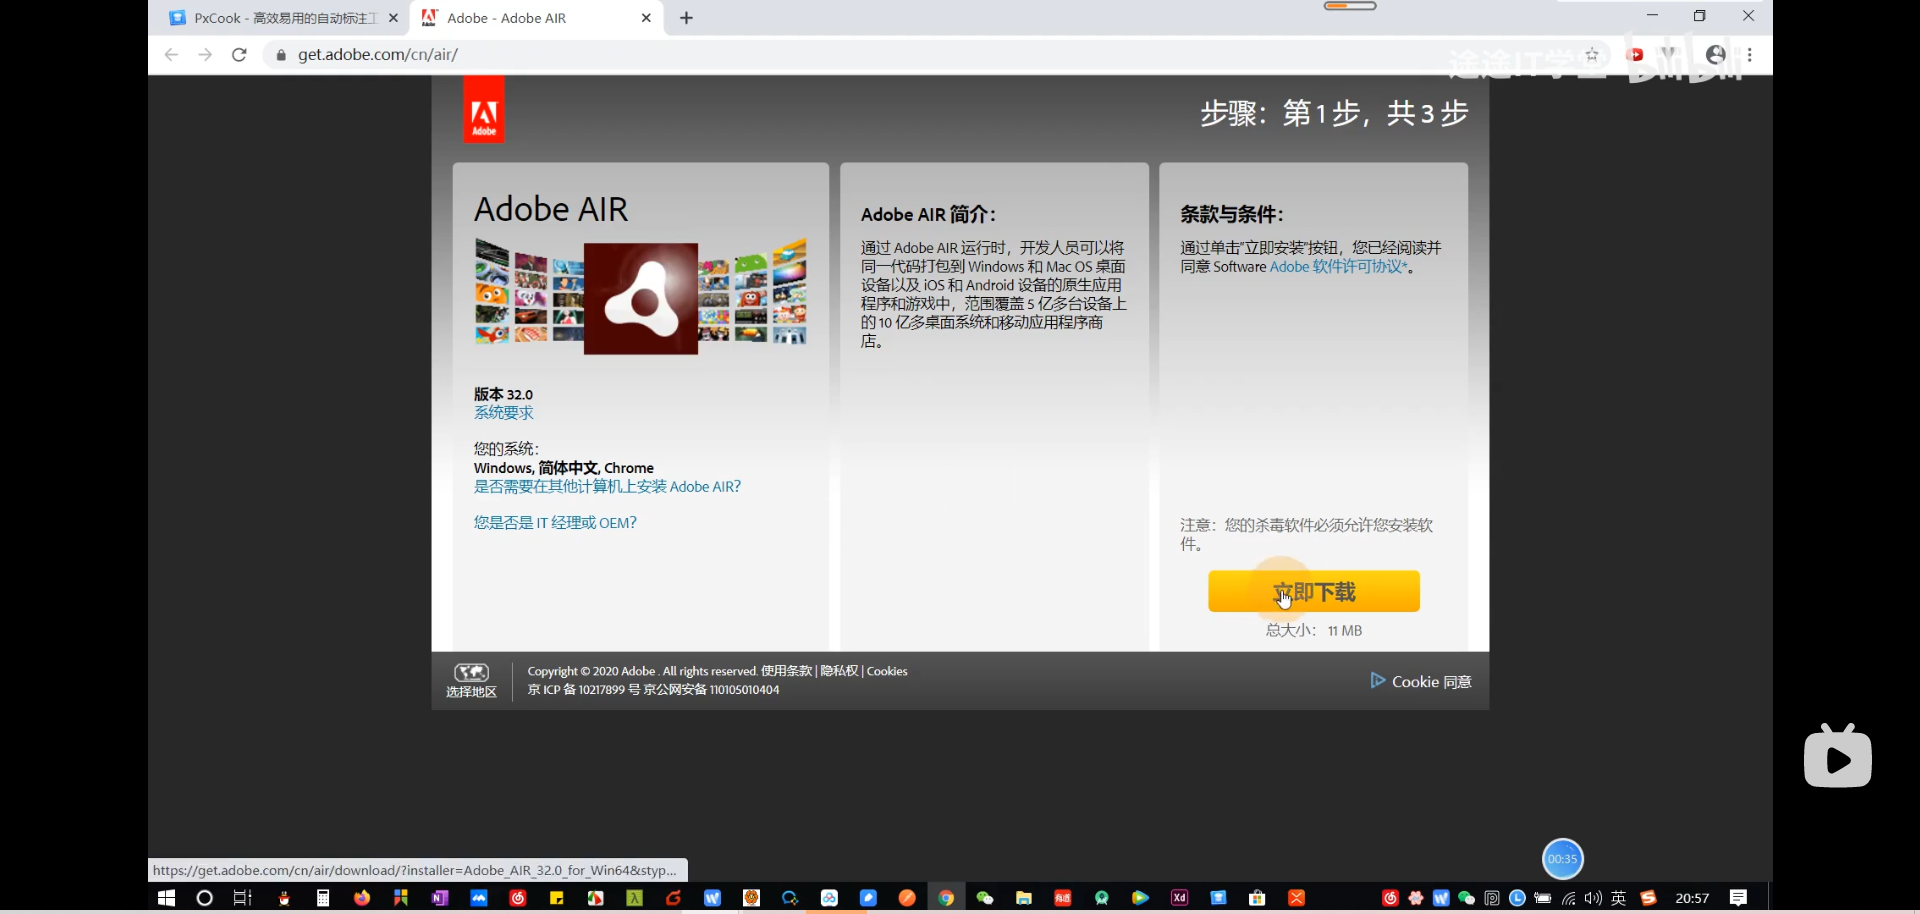
Task: Click the blue 00:35 recording timer bubble
Action: point(1562,859)
